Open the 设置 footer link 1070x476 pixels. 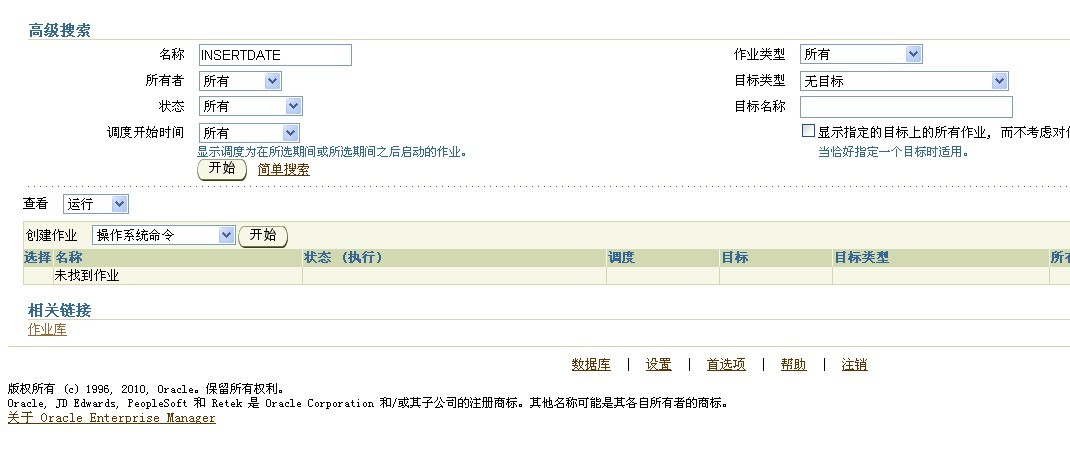tap(659, 365)
